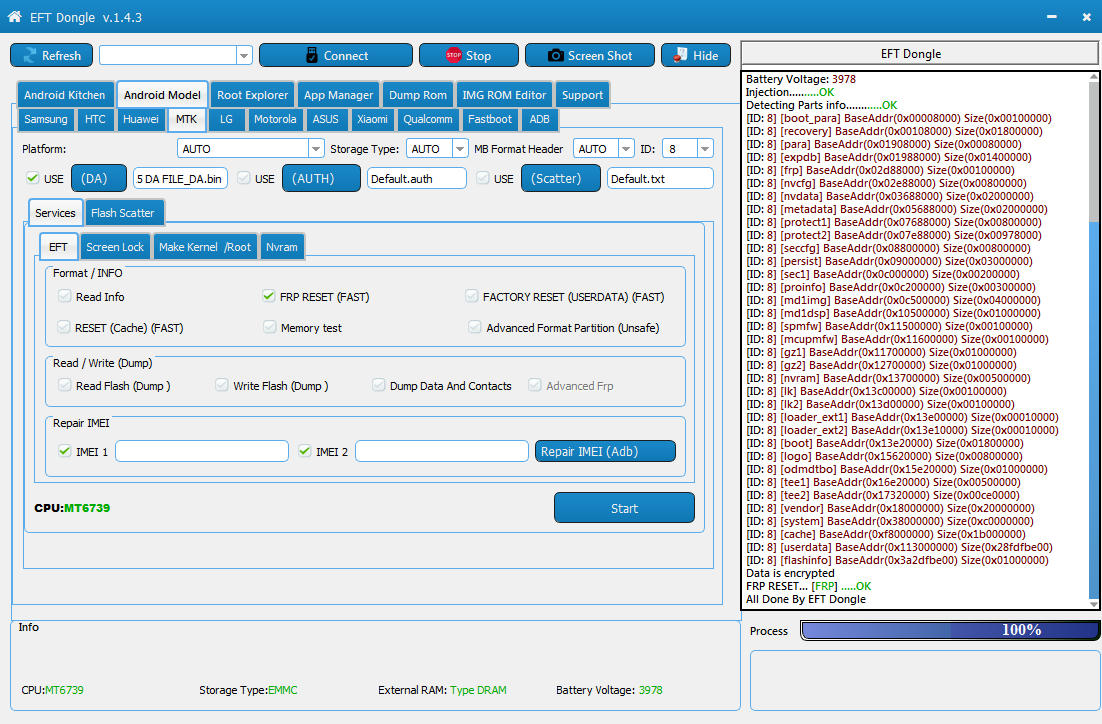
Task: Check Read Flash (Dump) option
Action: point(65,385)
